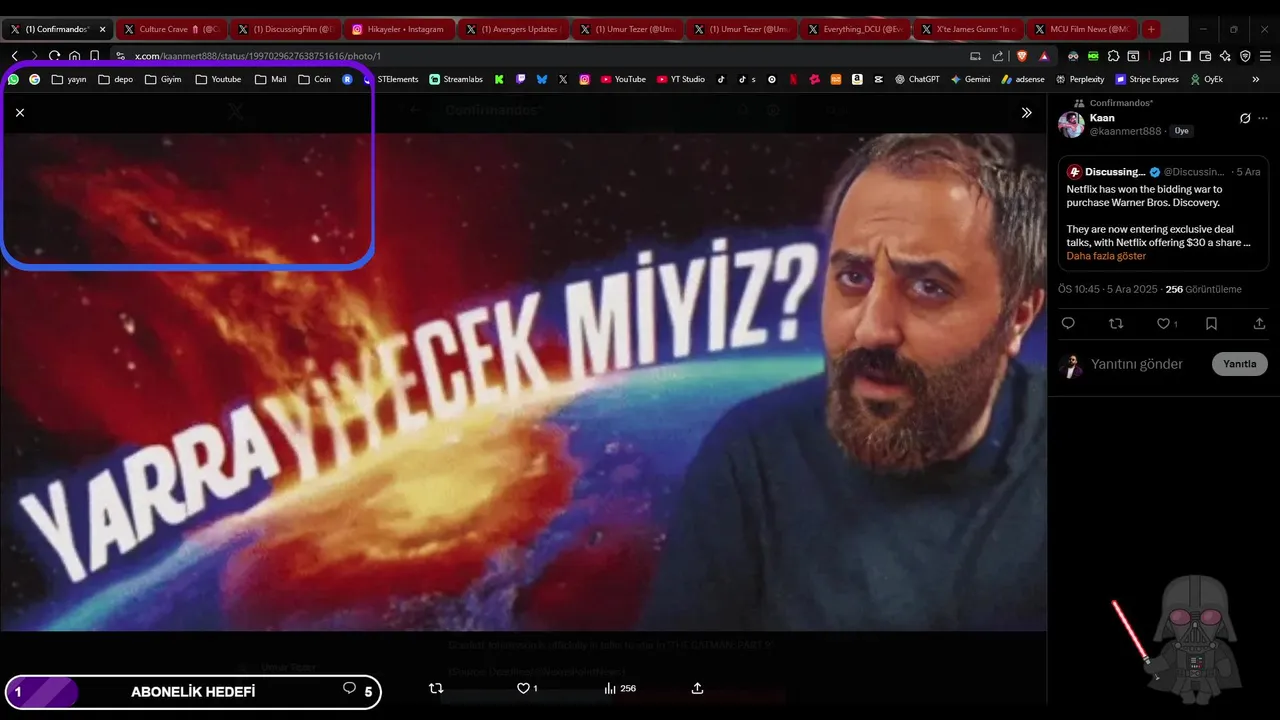Close the enlarged photo viewer
Viewport: 1280px width, 720px height.
point(20,113)
